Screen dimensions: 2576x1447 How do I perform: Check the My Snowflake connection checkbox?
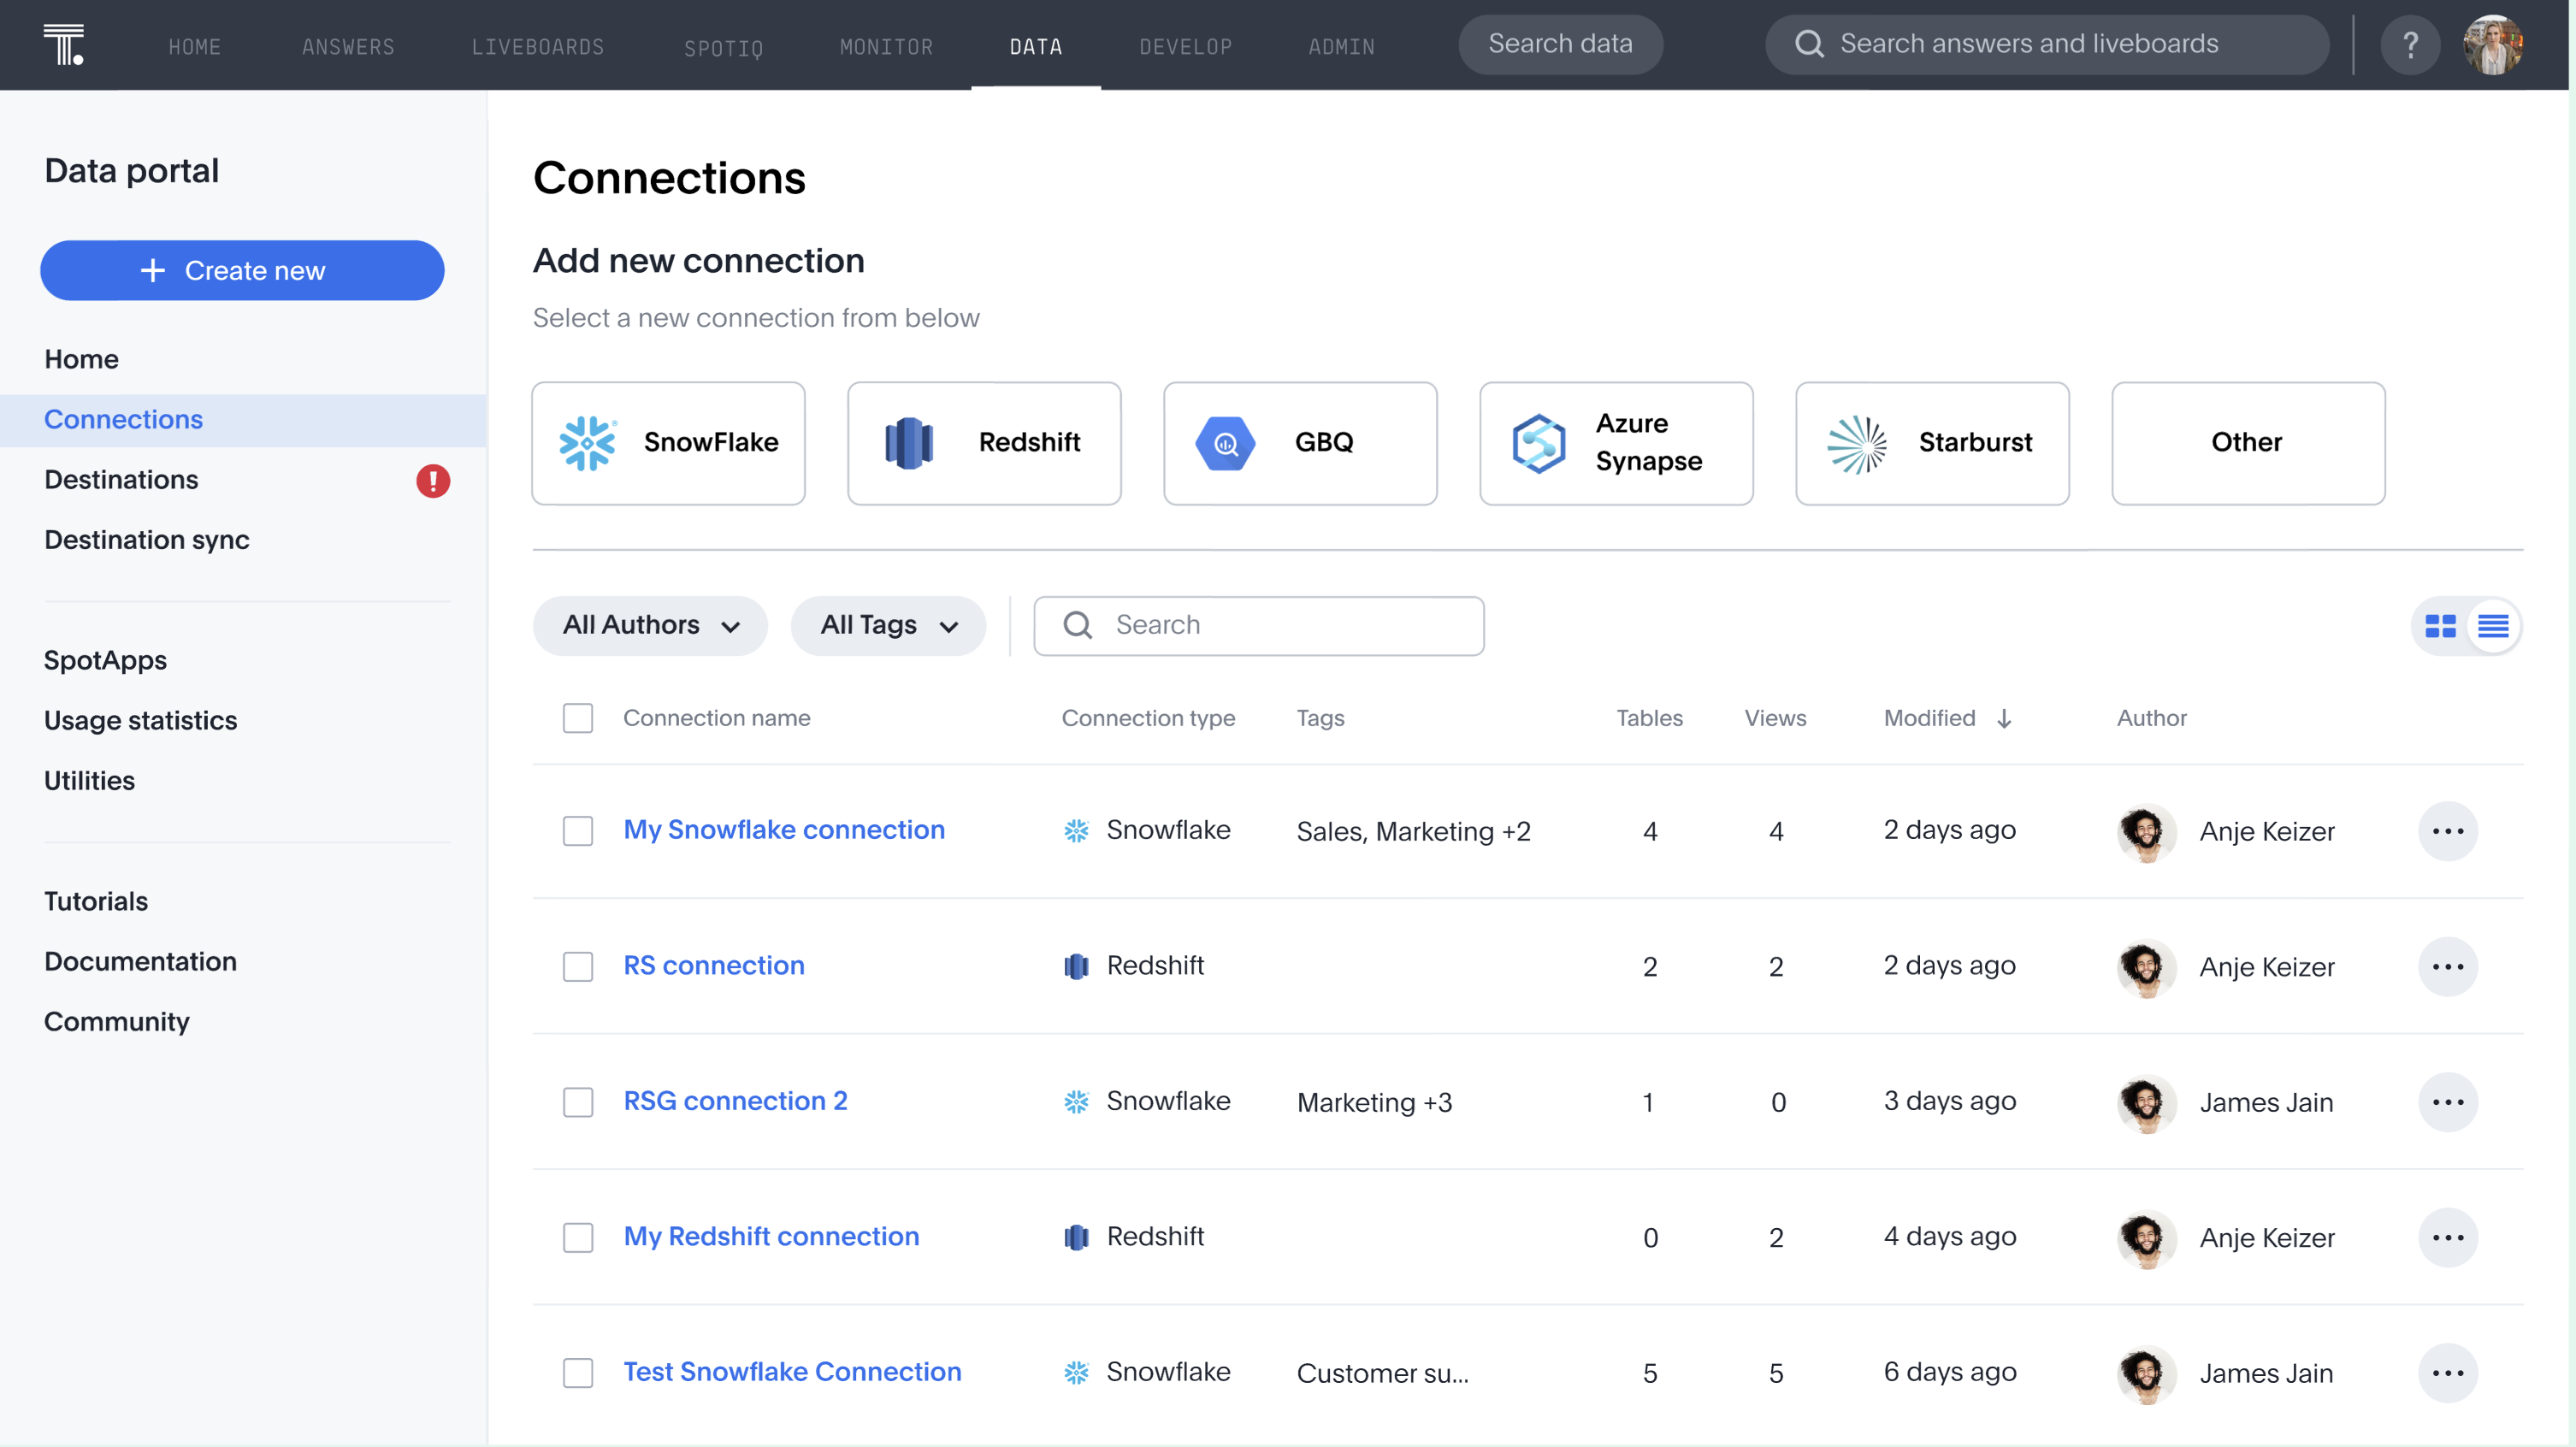(578, 831)
